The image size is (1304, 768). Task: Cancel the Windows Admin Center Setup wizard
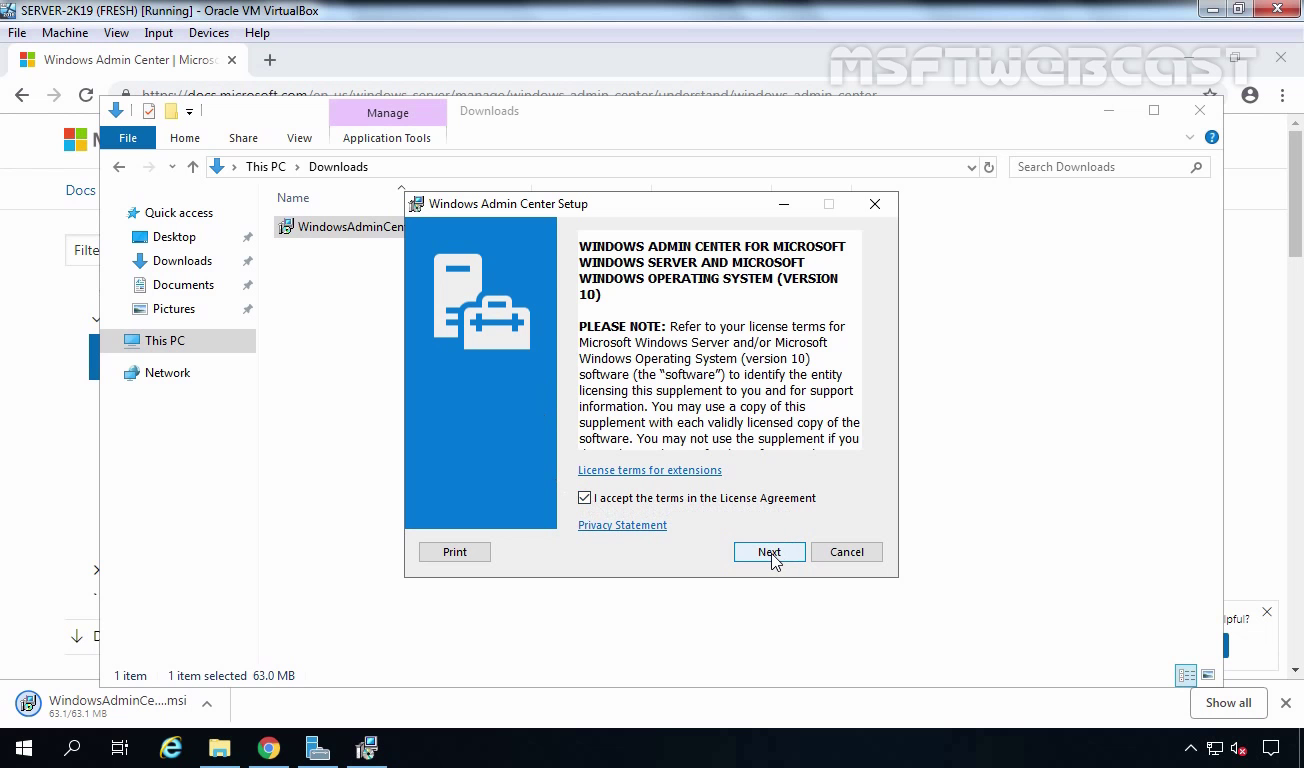[x=846, y=552]
